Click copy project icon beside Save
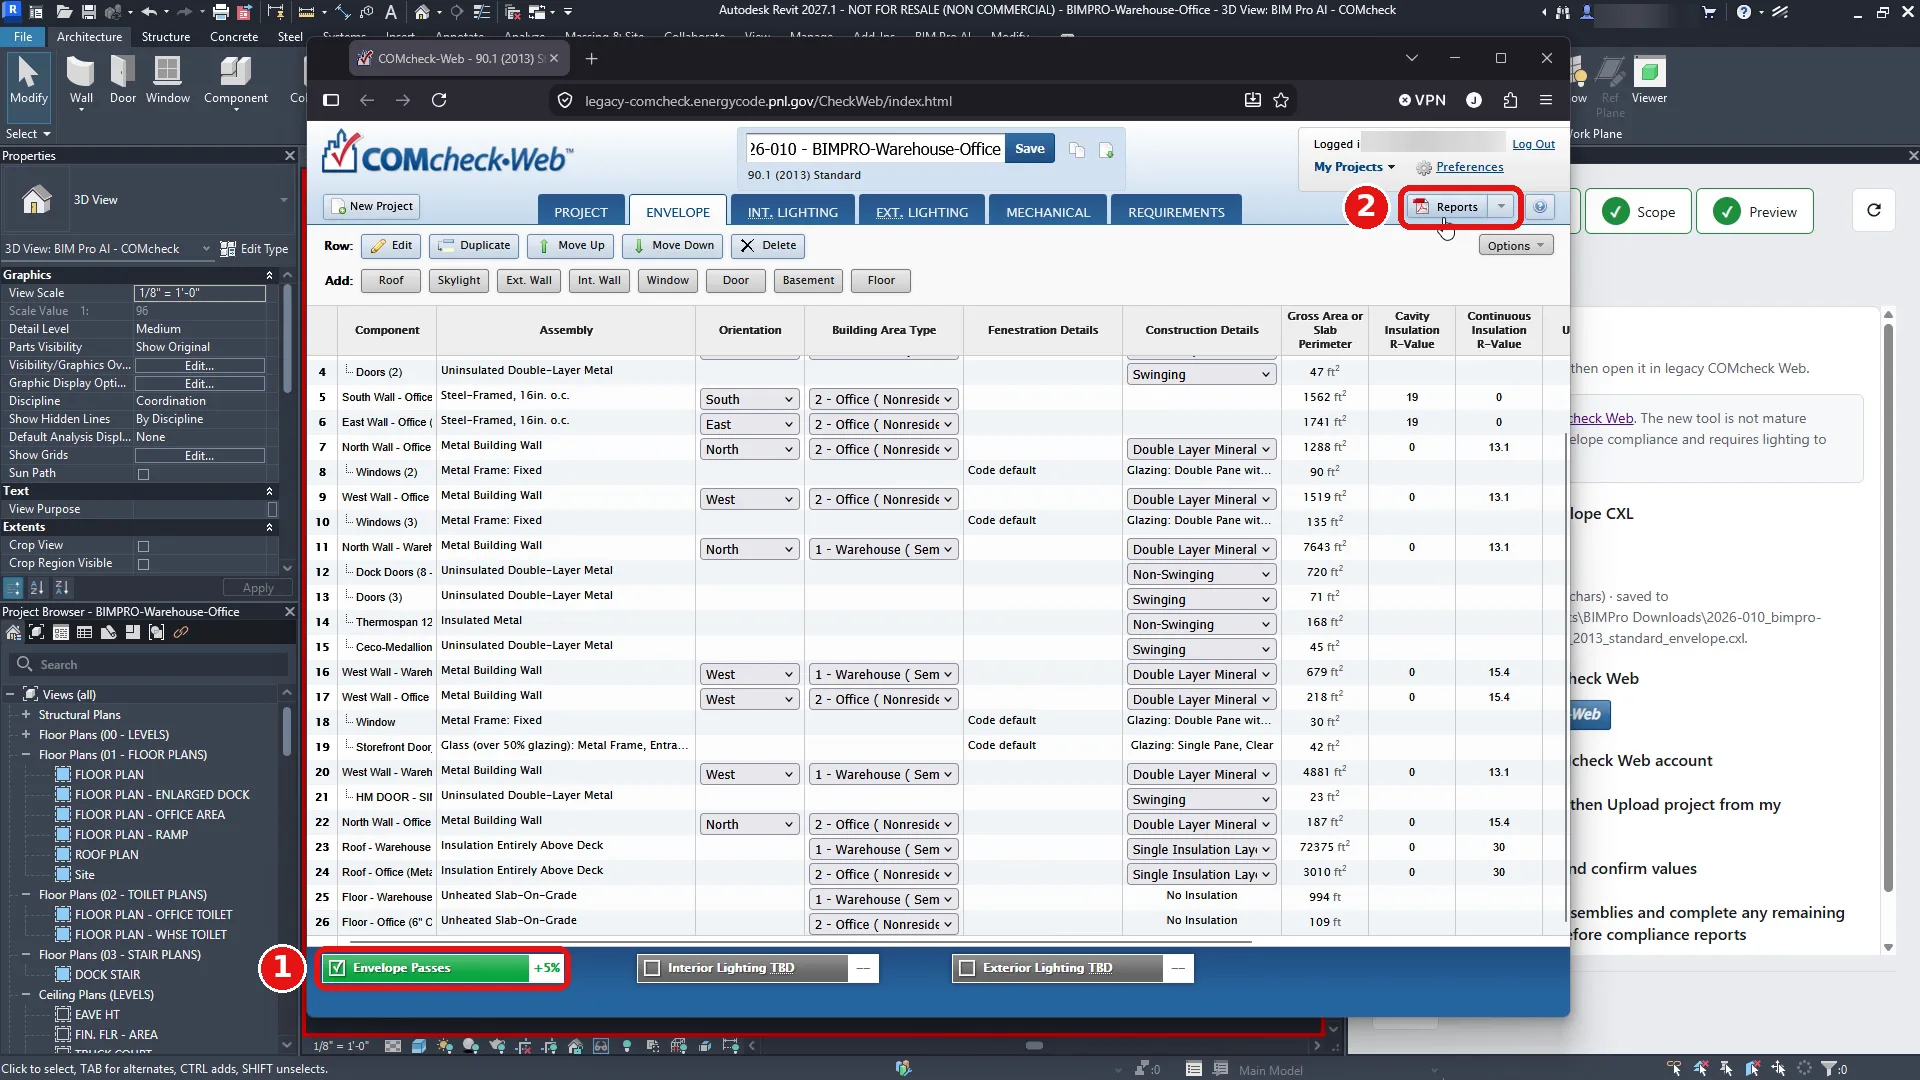This screenshot has height=1080, width=1920. point(1077,149)
